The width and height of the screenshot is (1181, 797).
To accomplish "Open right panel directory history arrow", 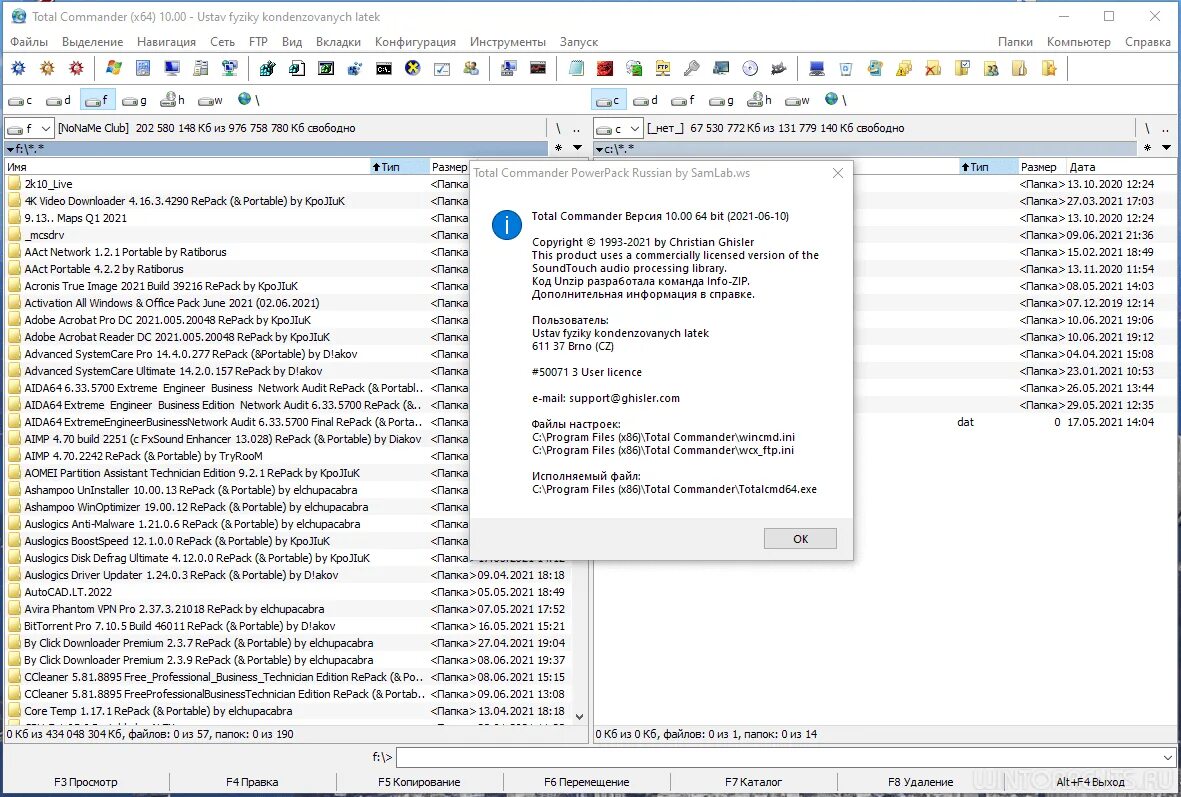I will tap(1166, 148).
